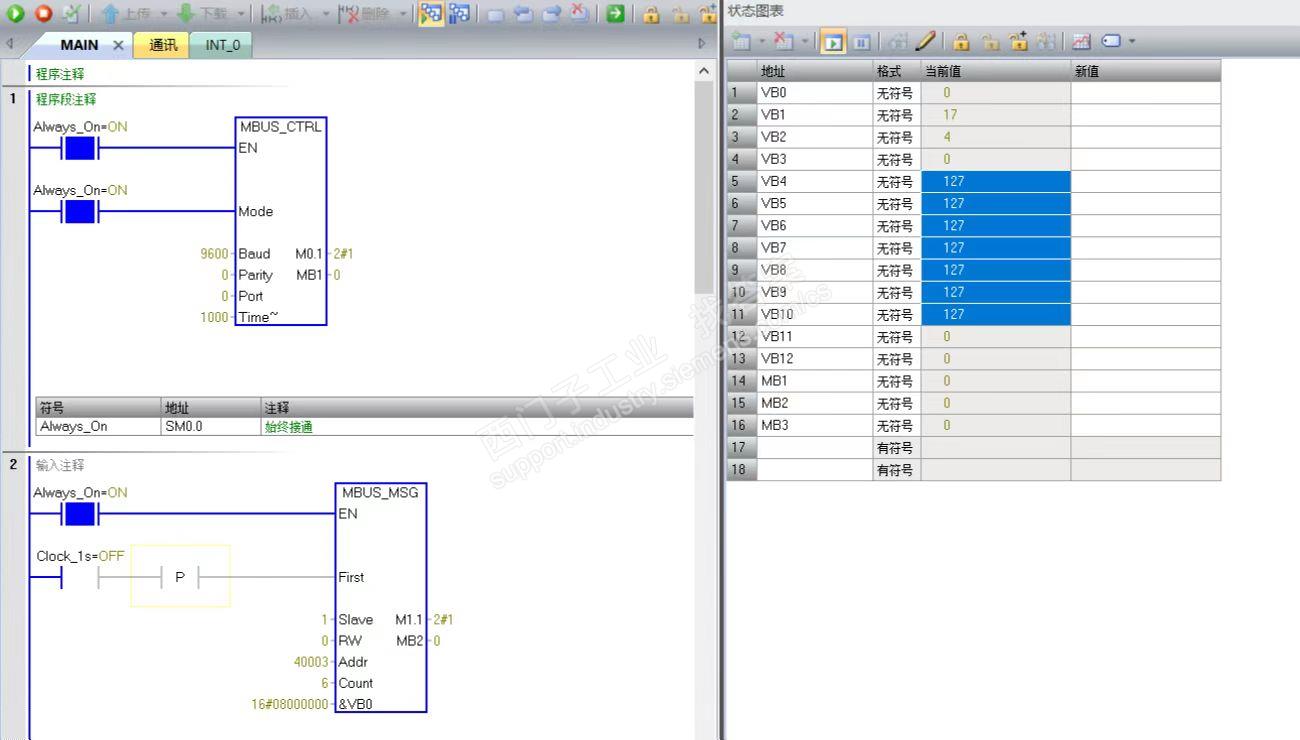The image size is (1300, 740).
Task: Click the pencil Write All icon
Action: (926, 41)
